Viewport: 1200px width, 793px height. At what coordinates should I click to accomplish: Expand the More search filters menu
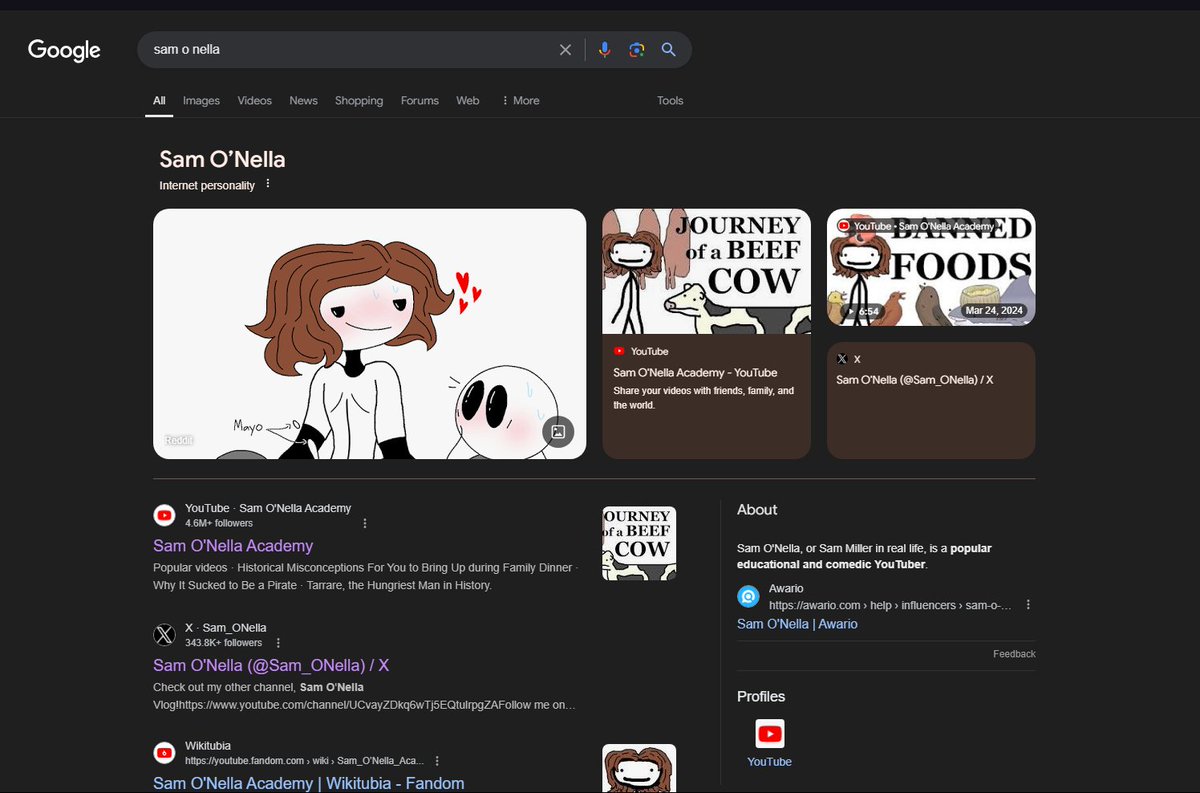tap(520, 101)
